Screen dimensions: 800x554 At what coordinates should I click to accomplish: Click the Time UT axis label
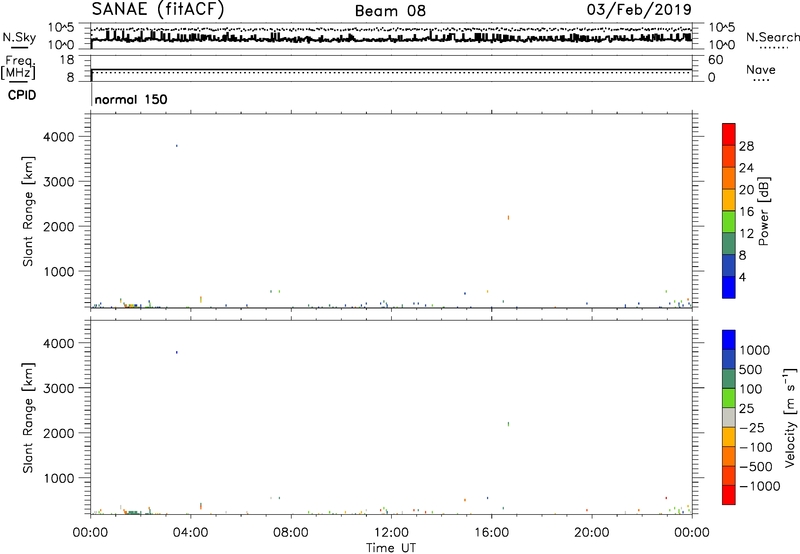(x=391, y=548)
